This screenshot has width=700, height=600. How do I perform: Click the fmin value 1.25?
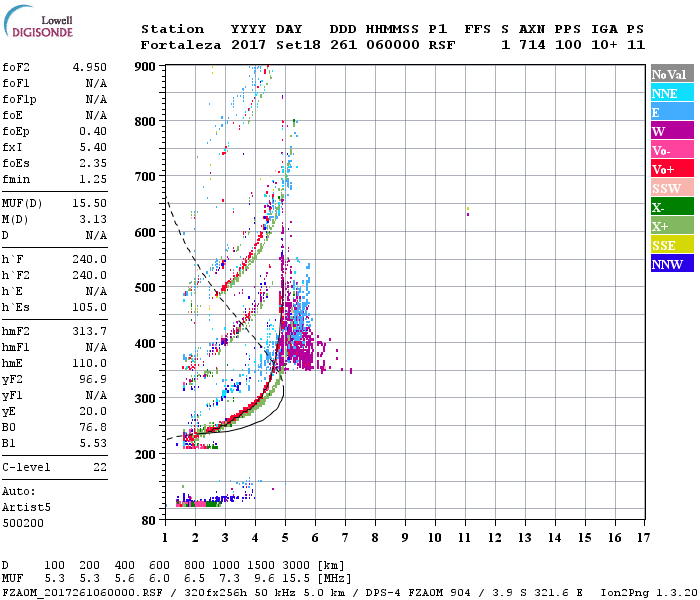click(93, 179)
